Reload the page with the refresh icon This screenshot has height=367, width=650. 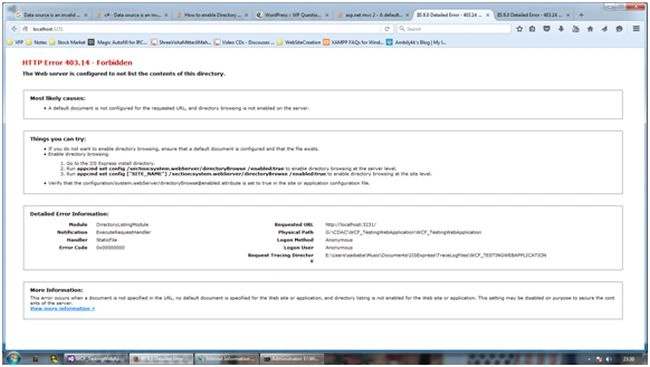(387, 29)
